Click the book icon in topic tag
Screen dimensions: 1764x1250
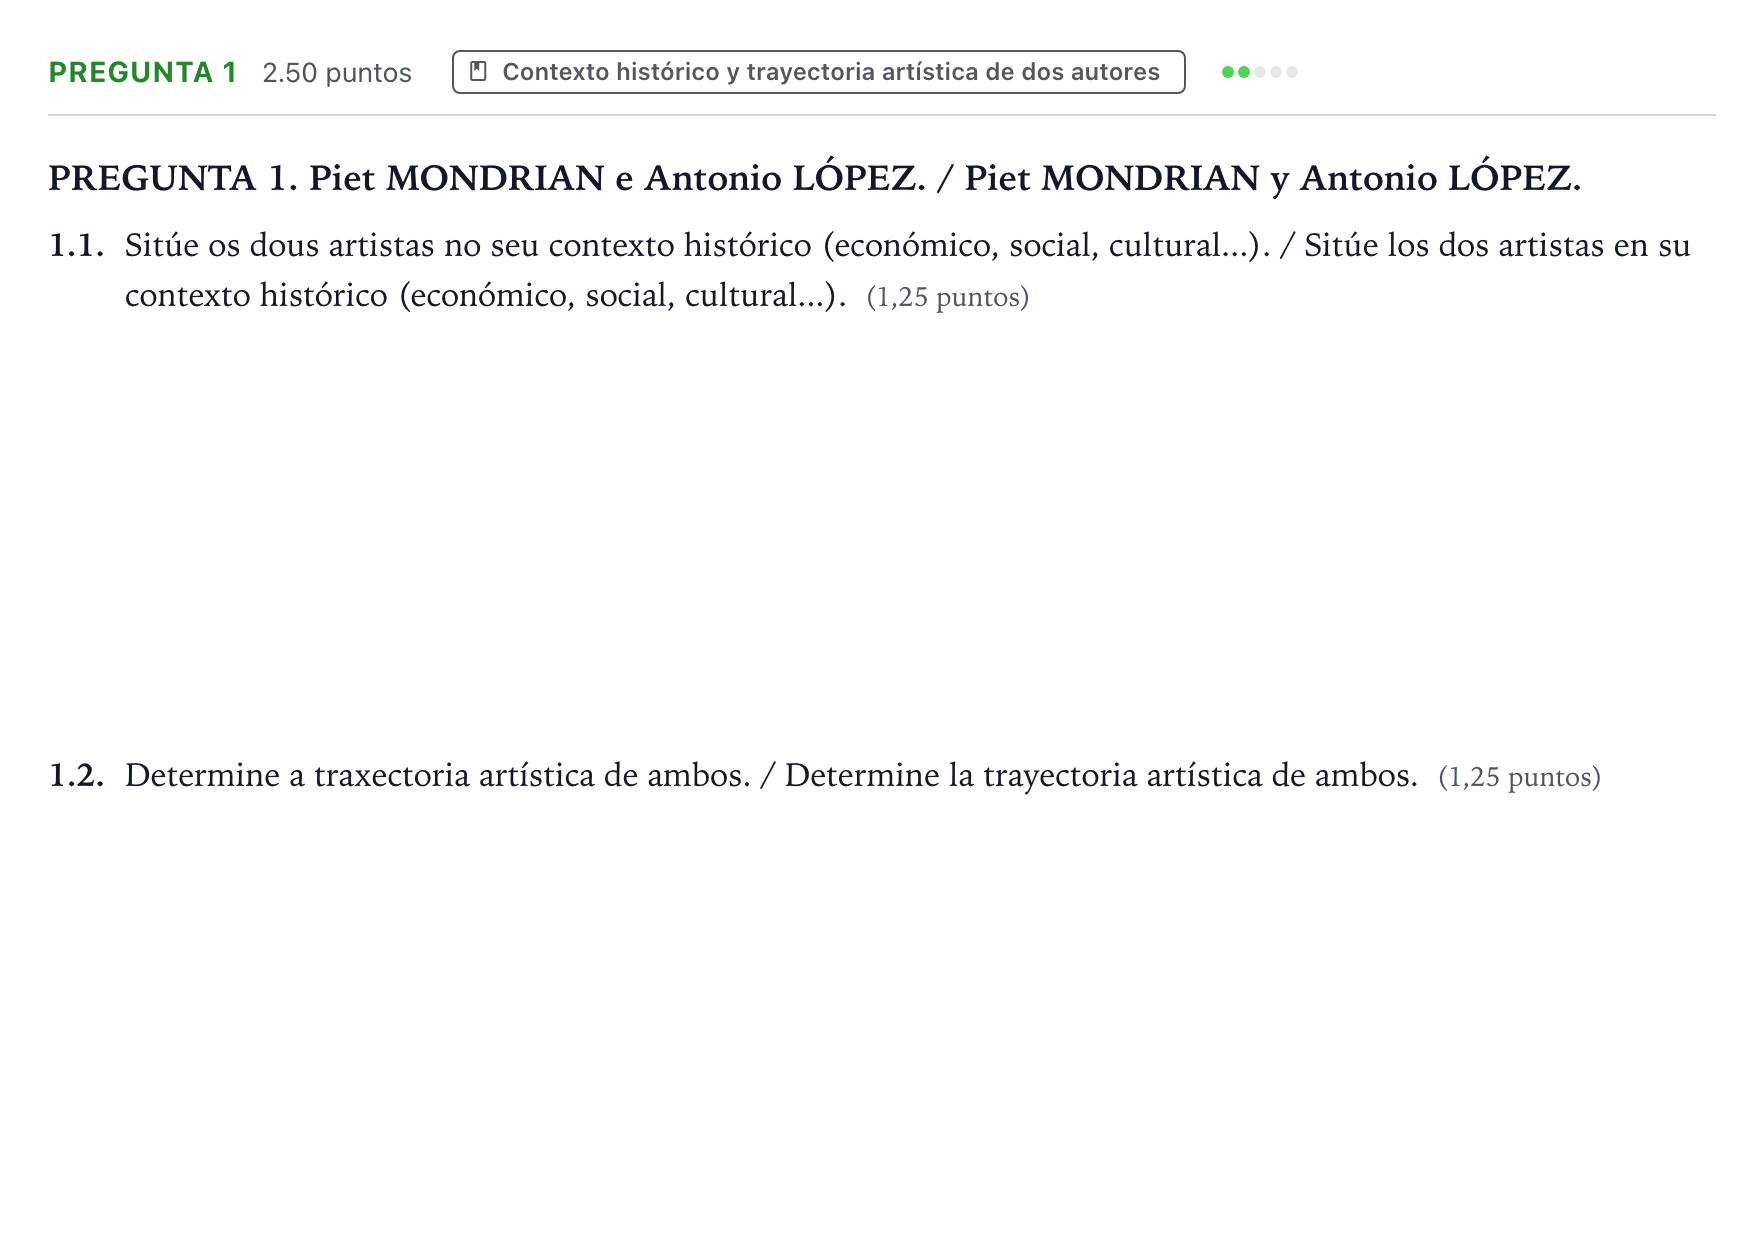(x=478, y=72)
